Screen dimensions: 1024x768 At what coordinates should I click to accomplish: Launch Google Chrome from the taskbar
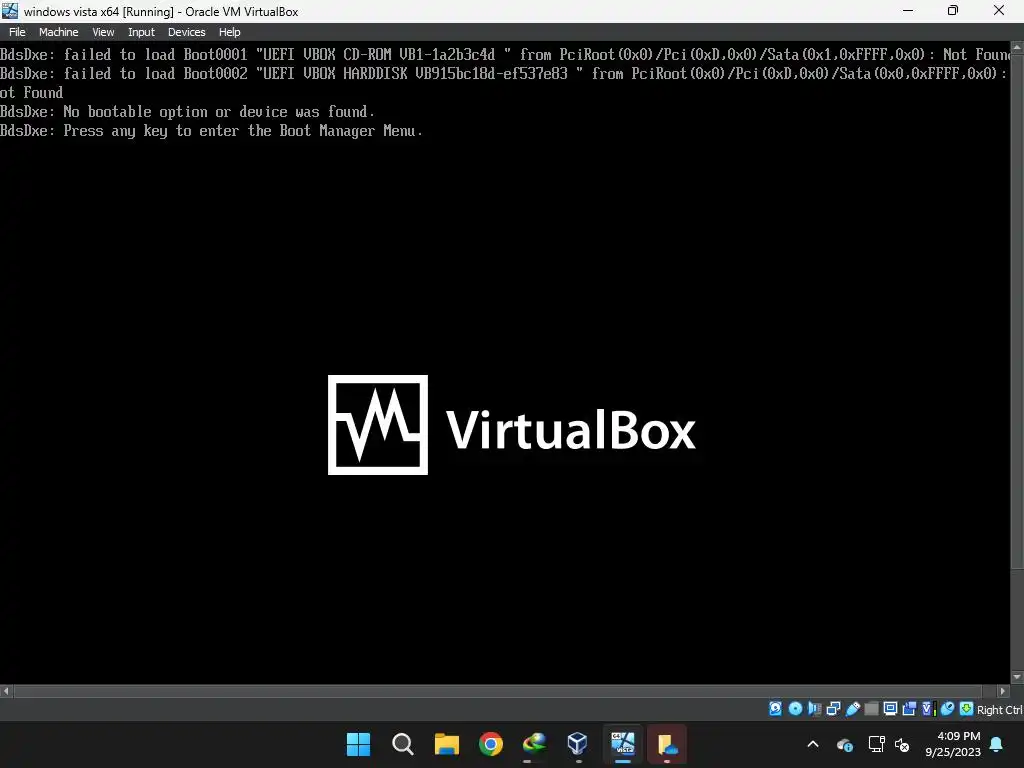[490, 744]
